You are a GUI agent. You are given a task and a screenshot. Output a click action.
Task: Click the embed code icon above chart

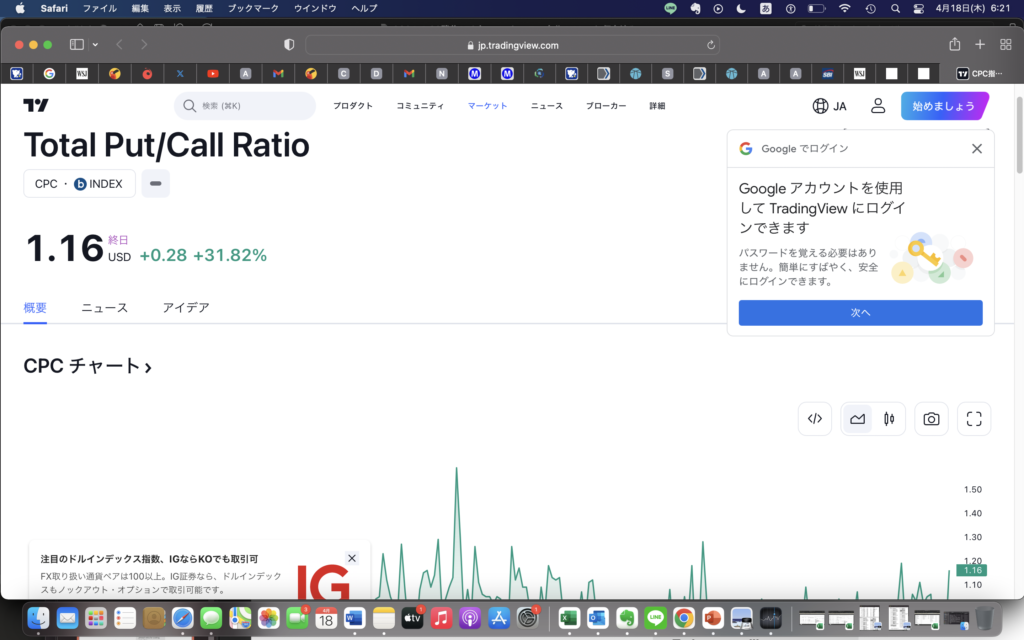pyautogui.click(x=815, y=419)
